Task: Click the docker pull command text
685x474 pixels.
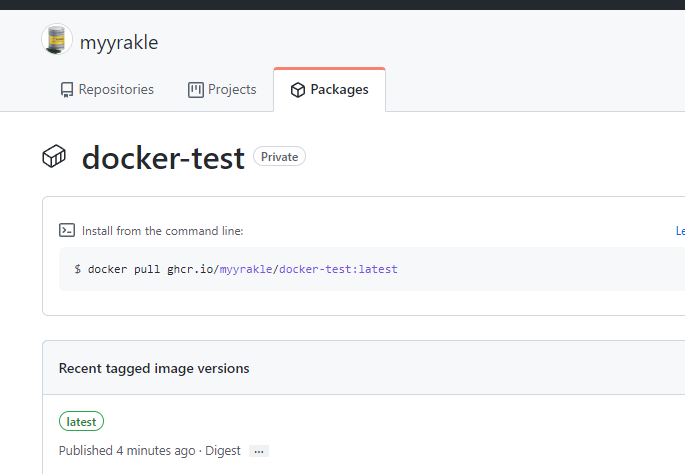Action: pyautogui.click(x=236, y=270)
